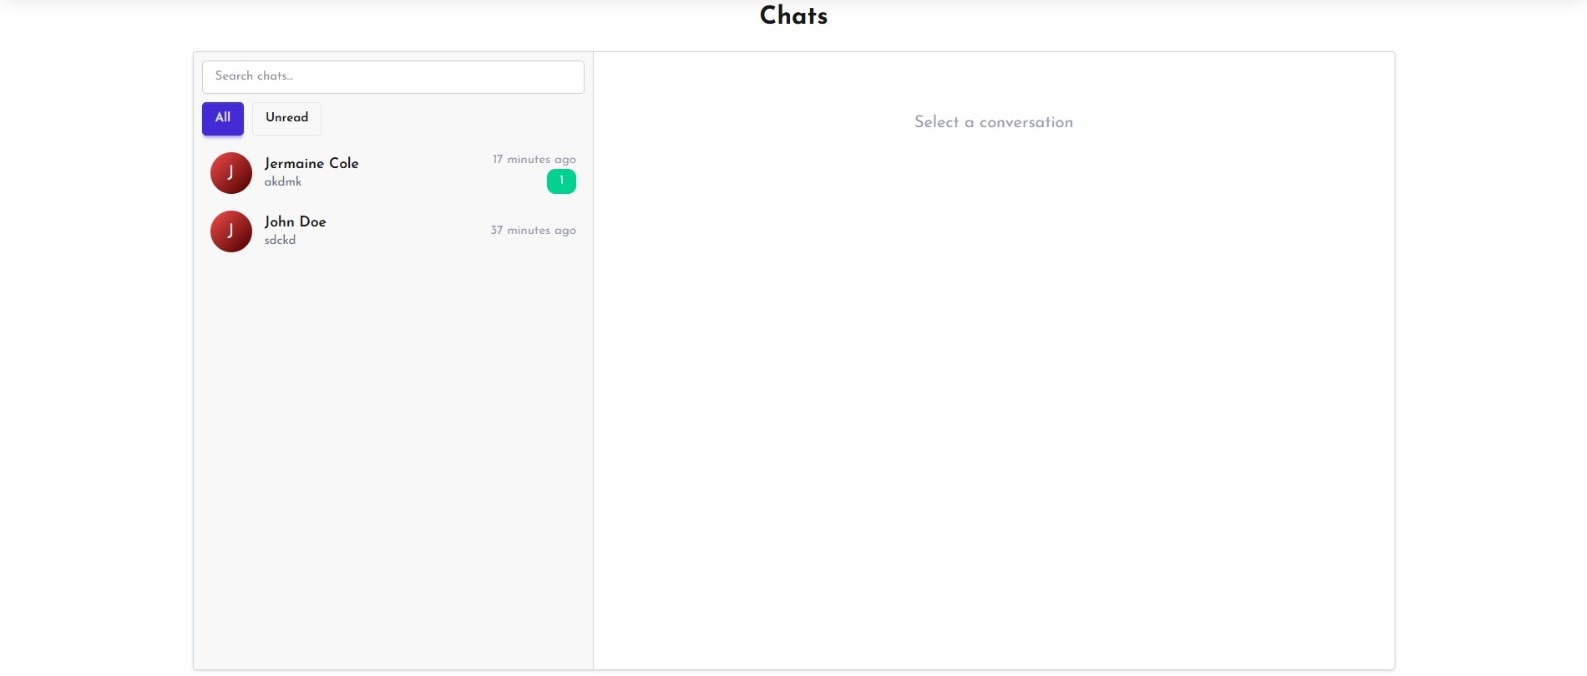Click the "17 minutes ago" timestamp
The width and height of the screenshot is (1587, 676).
point(534,159)
